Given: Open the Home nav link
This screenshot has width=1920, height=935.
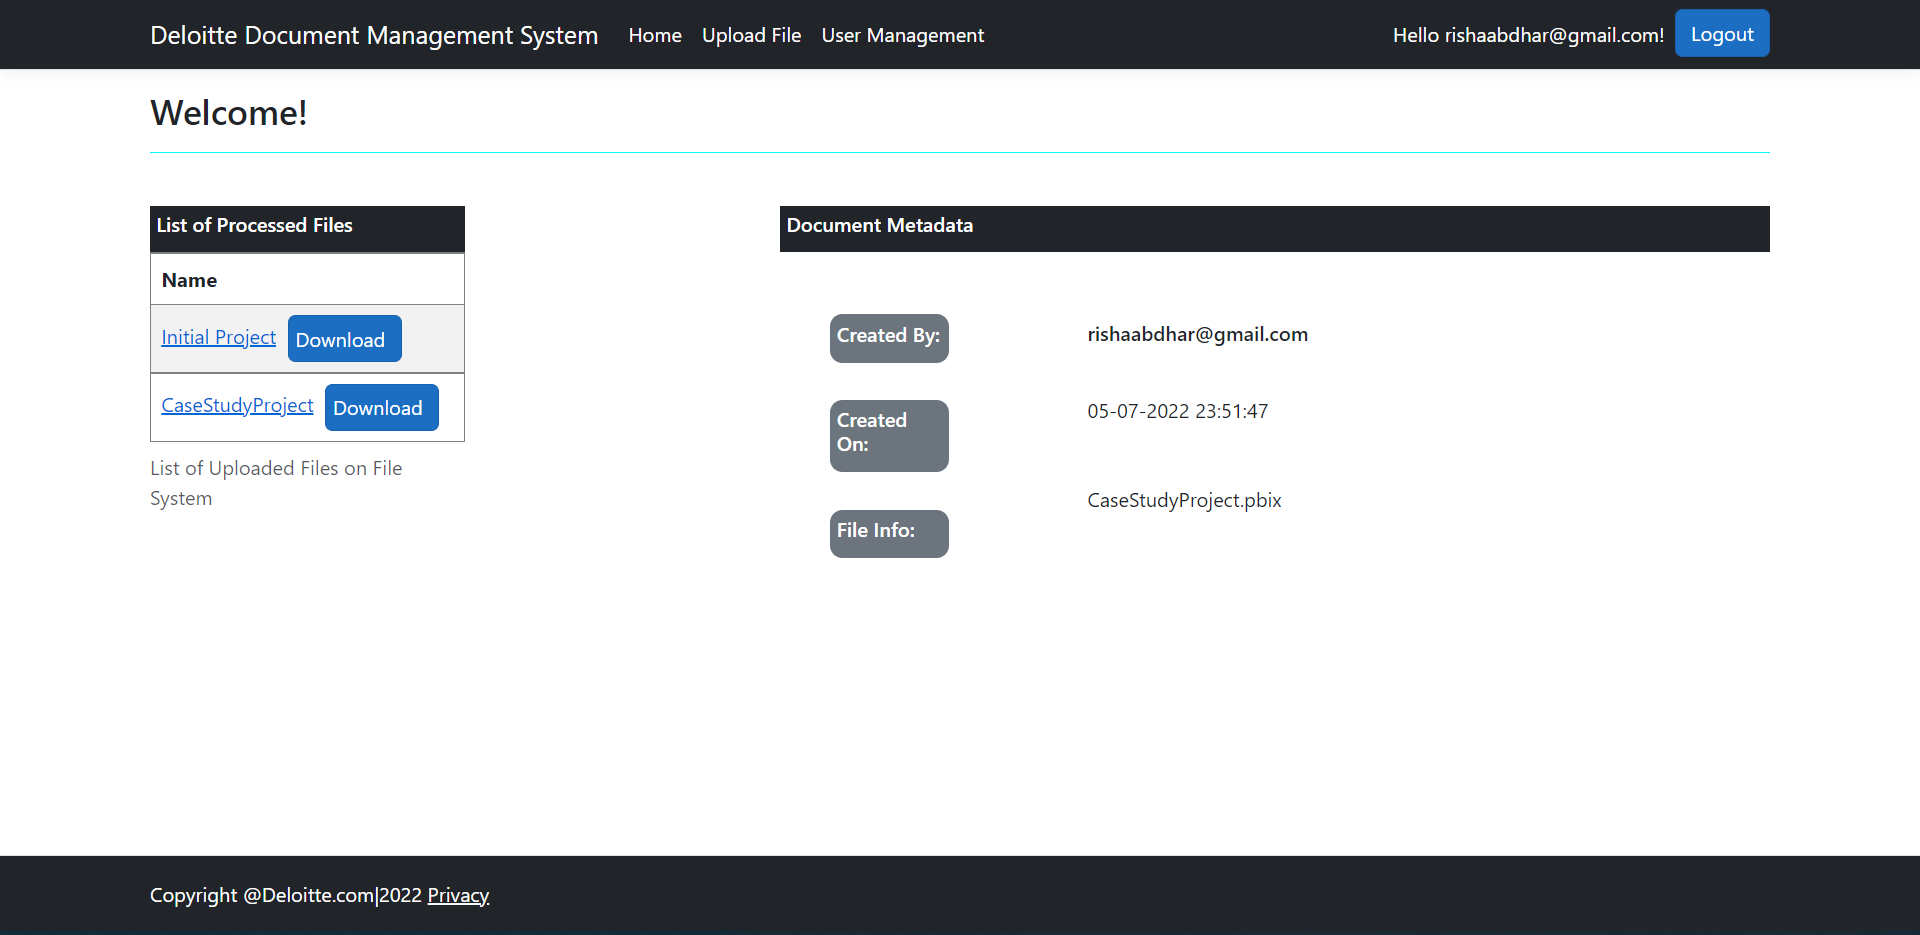Looking at the screenshot, I should point(655,35).
